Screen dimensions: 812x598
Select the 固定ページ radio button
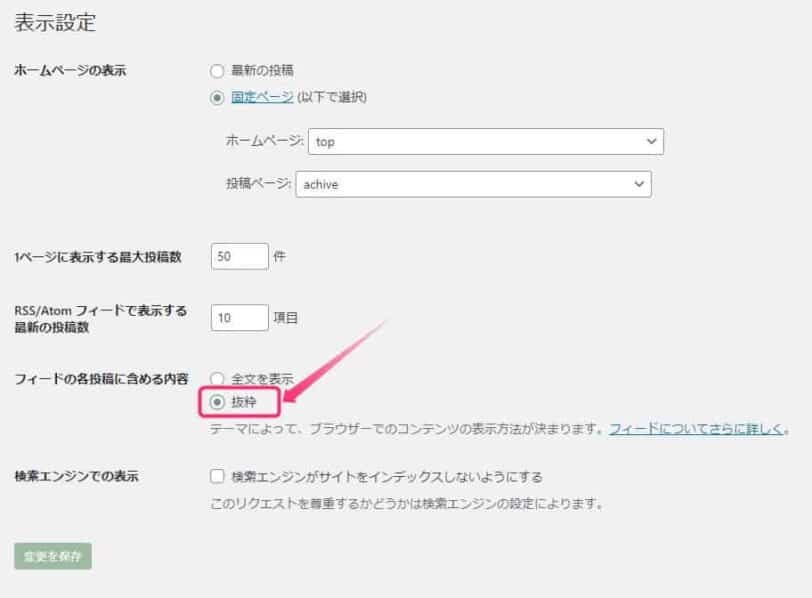[217, 97]
